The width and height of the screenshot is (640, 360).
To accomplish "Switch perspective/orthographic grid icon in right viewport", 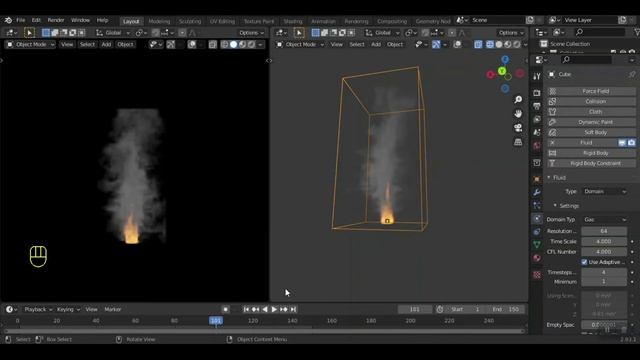I will pos(518,142).
